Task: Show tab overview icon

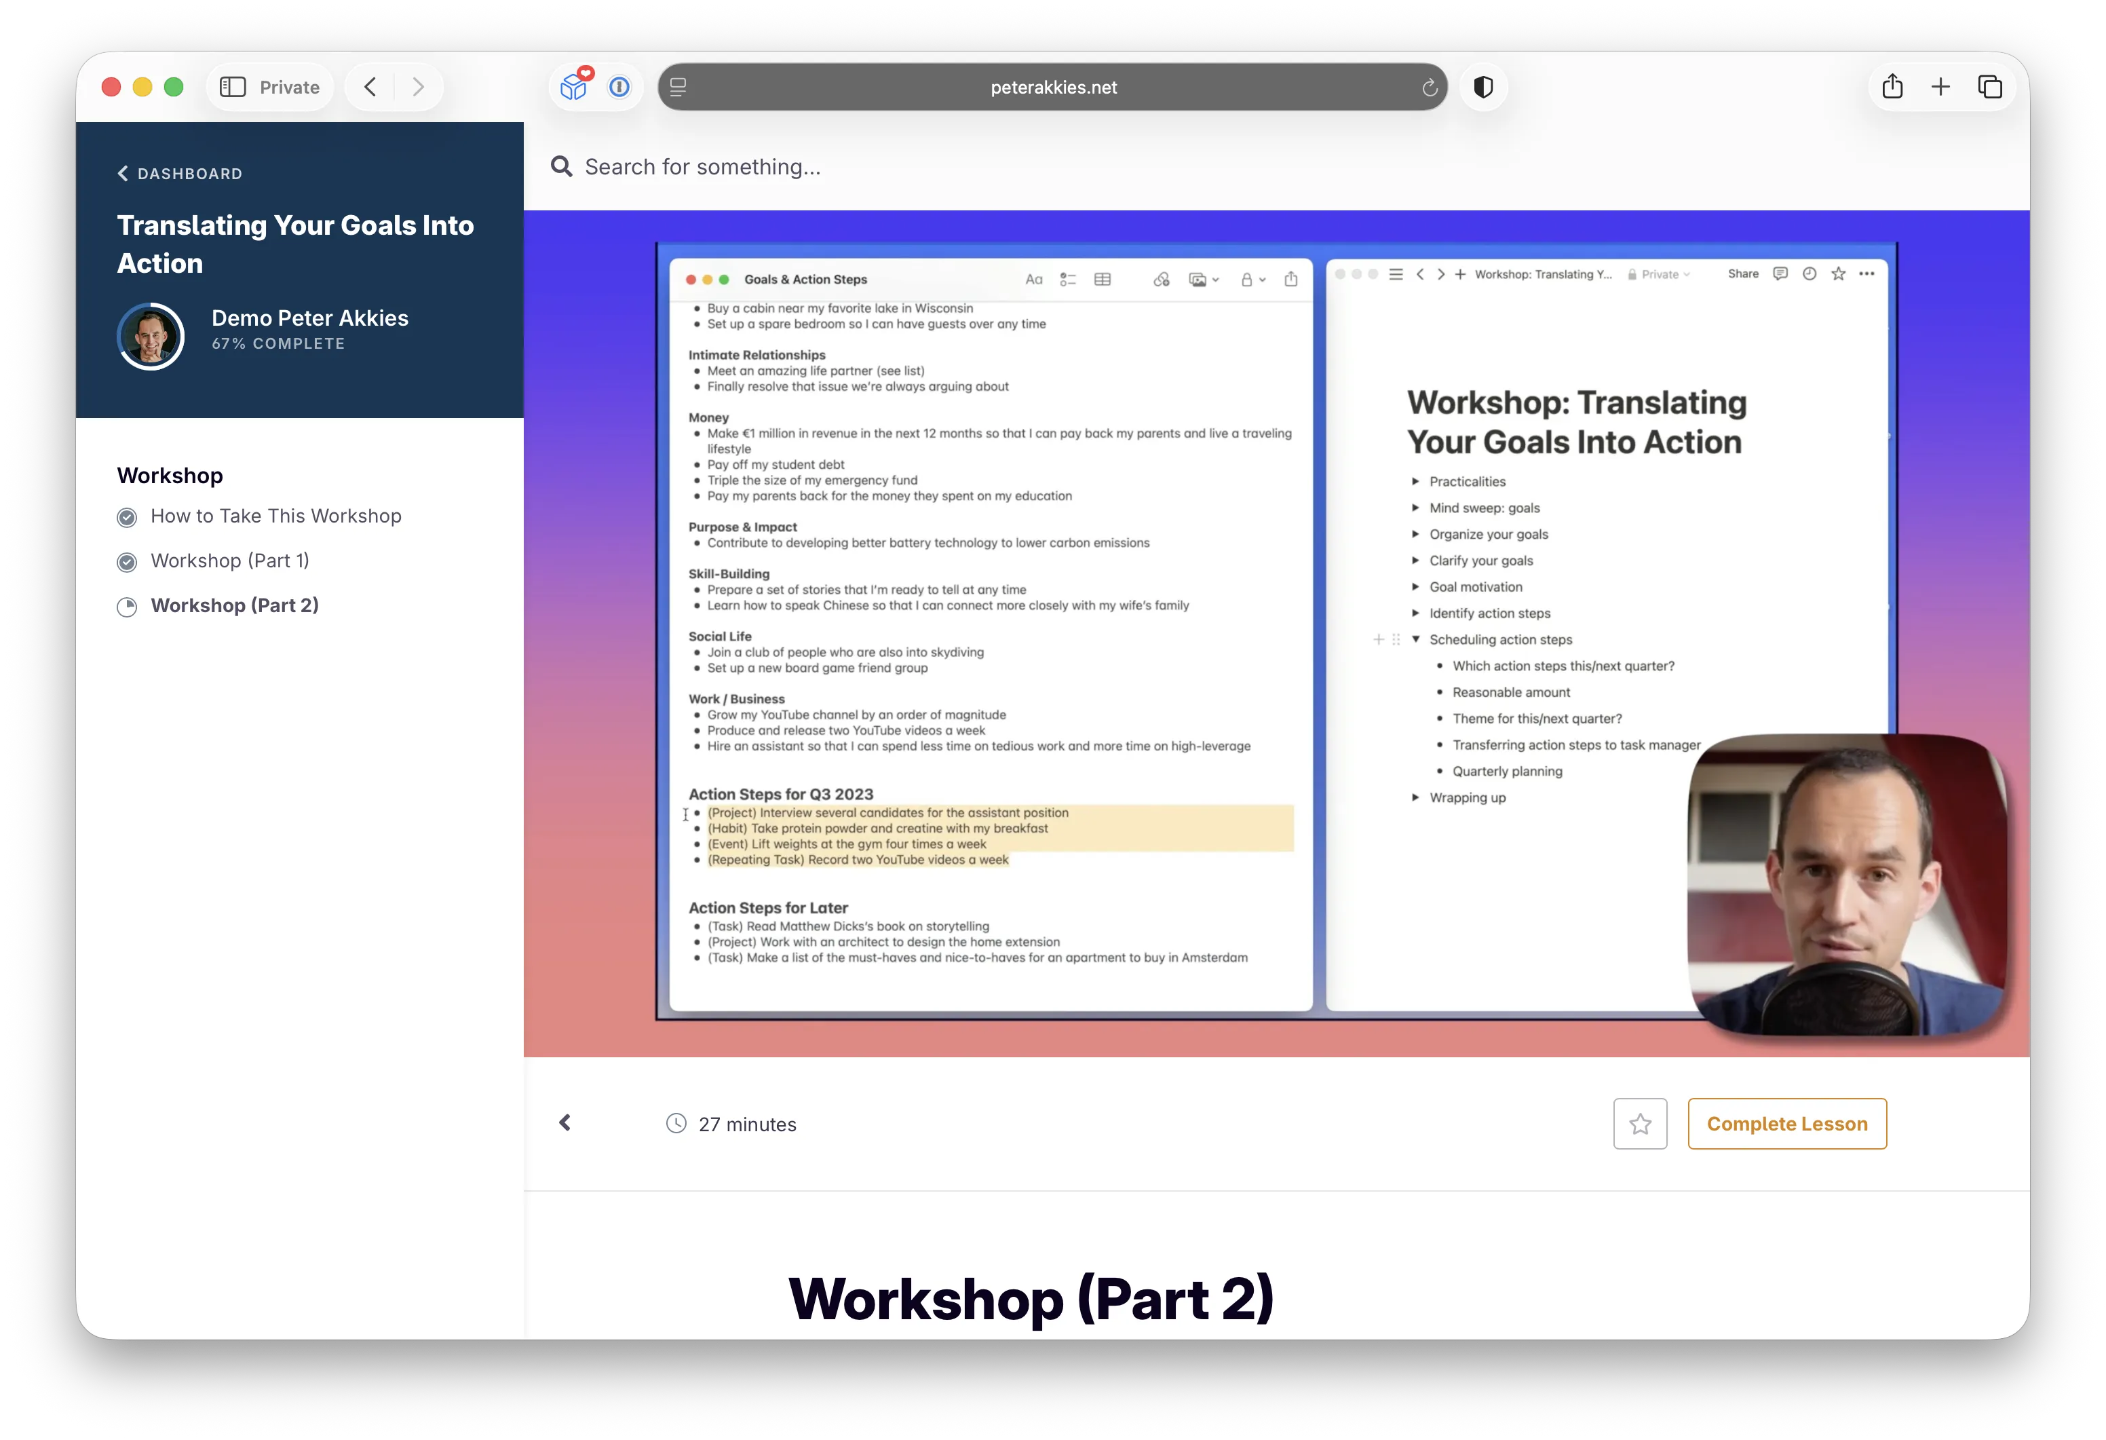Action: point(1990,87)
